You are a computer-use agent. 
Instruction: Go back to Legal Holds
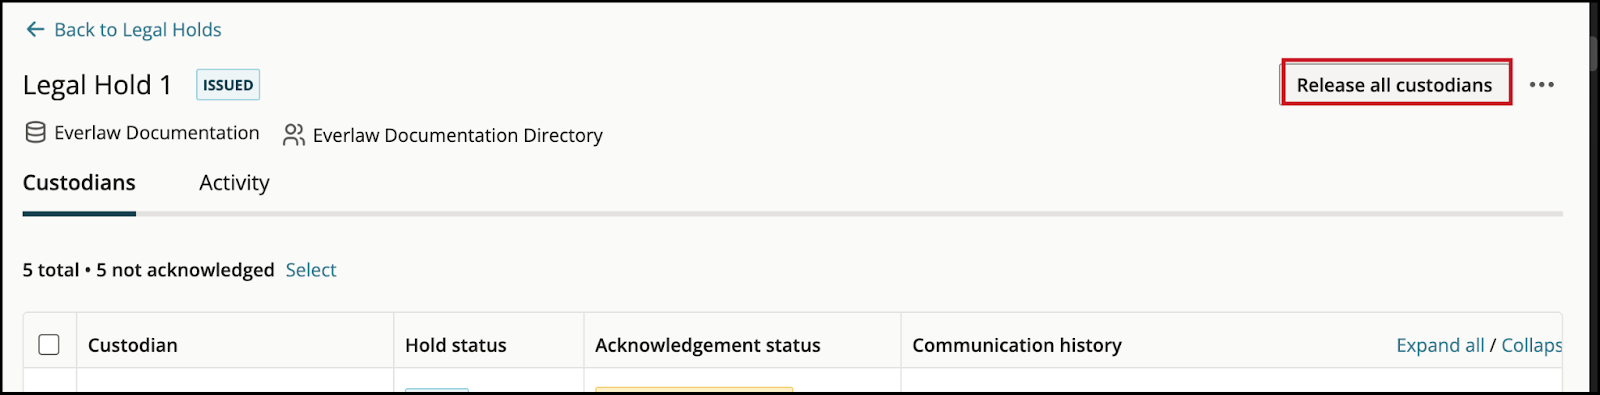coord(138,30)
